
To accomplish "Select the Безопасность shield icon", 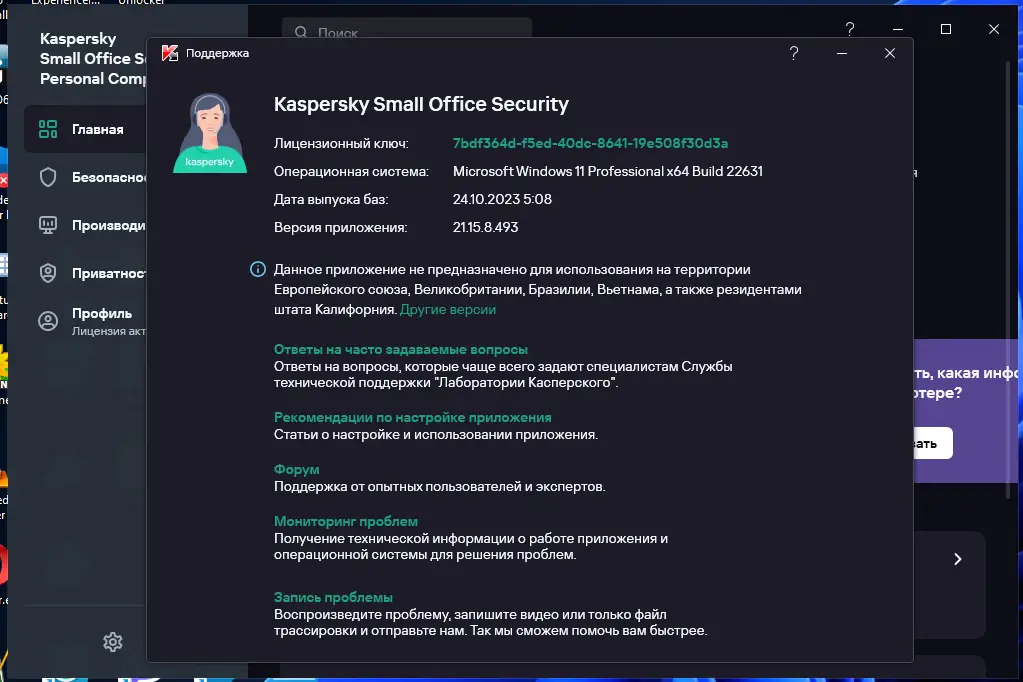I will 47,176.
